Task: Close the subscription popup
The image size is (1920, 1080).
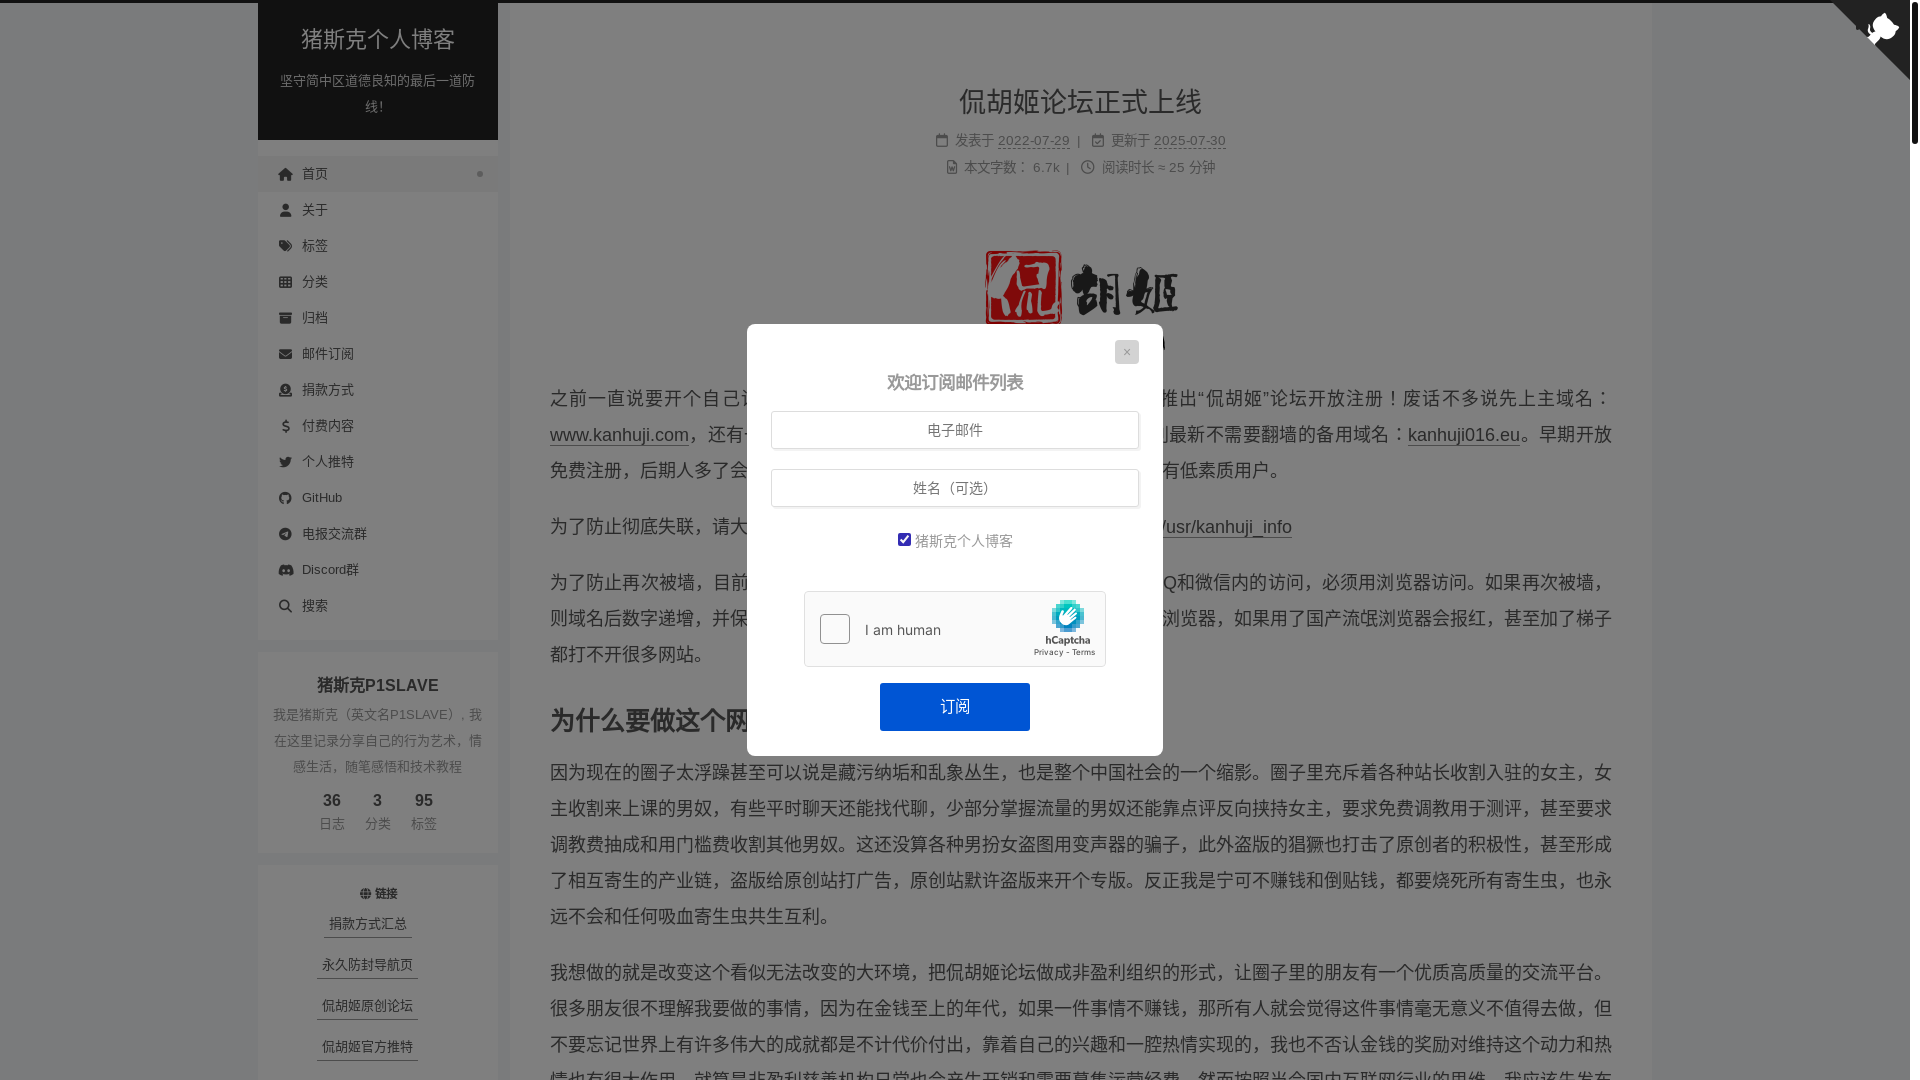Action: tap(1127, 352)
